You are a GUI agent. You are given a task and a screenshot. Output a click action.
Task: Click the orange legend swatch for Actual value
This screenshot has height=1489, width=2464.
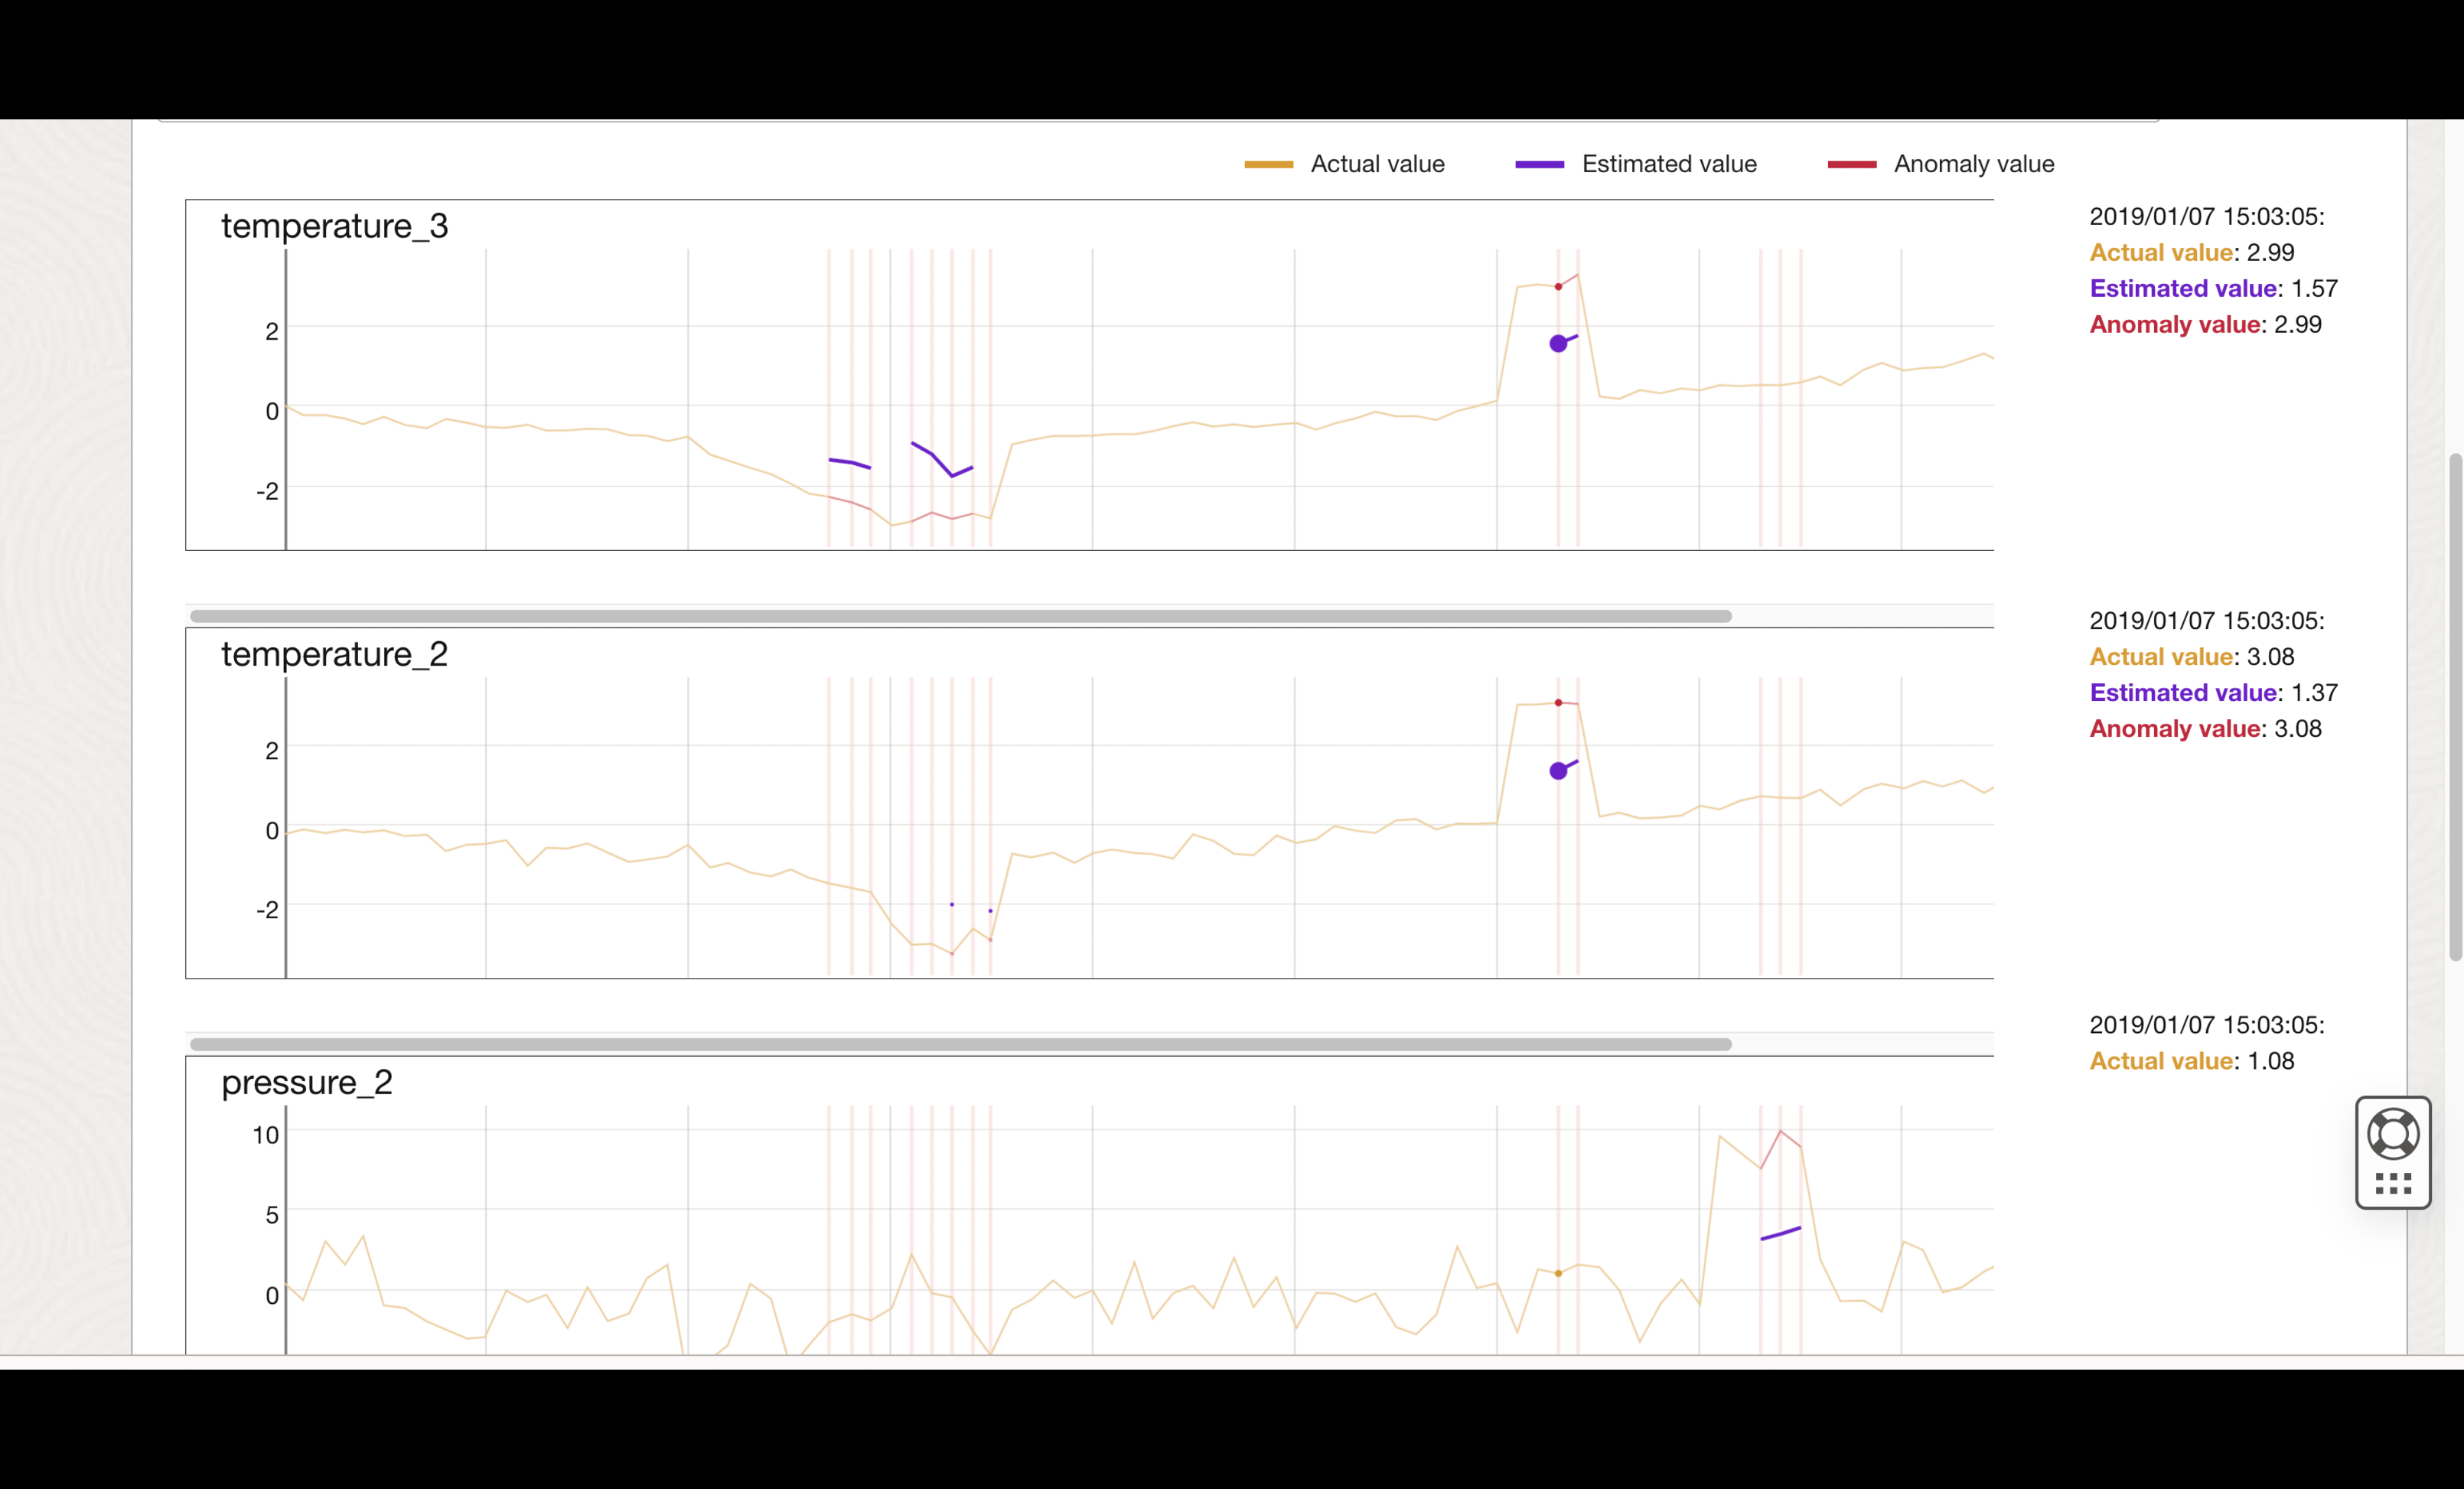[x=1267, y=163]
